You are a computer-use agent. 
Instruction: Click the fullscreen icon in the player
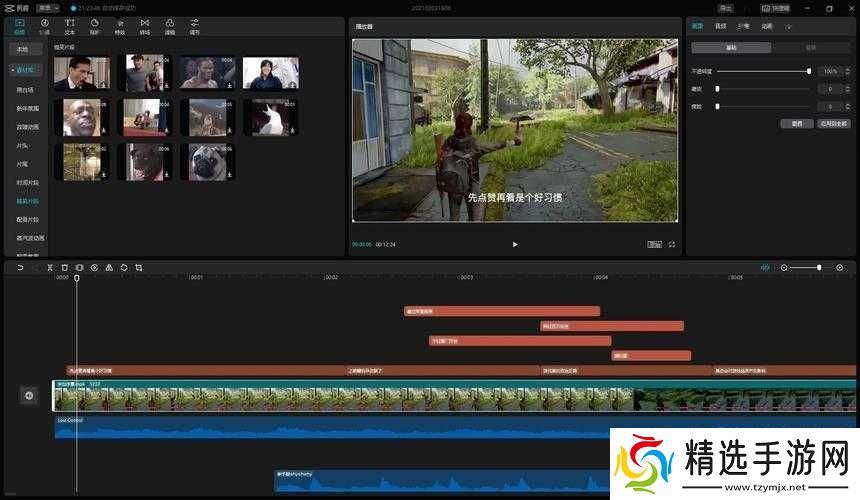coord(672,244)
